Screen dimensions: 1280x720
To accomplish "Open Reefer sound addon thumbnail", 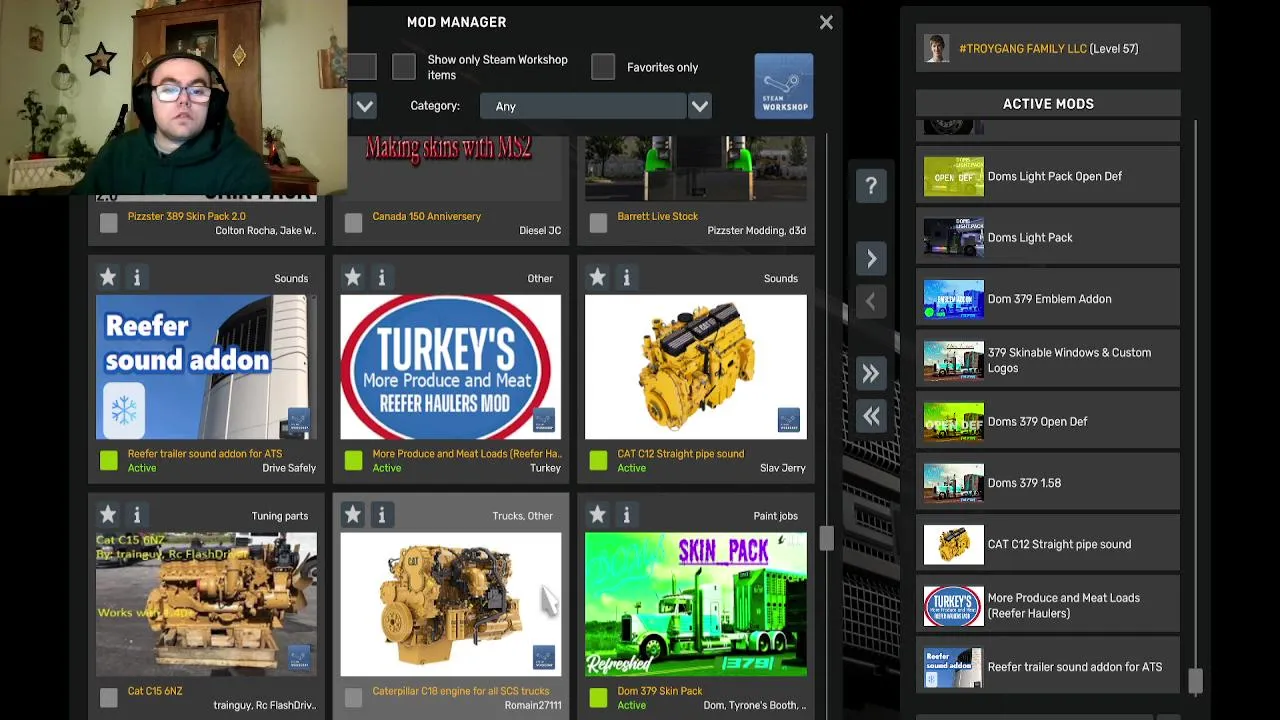I will click(206, 367).
